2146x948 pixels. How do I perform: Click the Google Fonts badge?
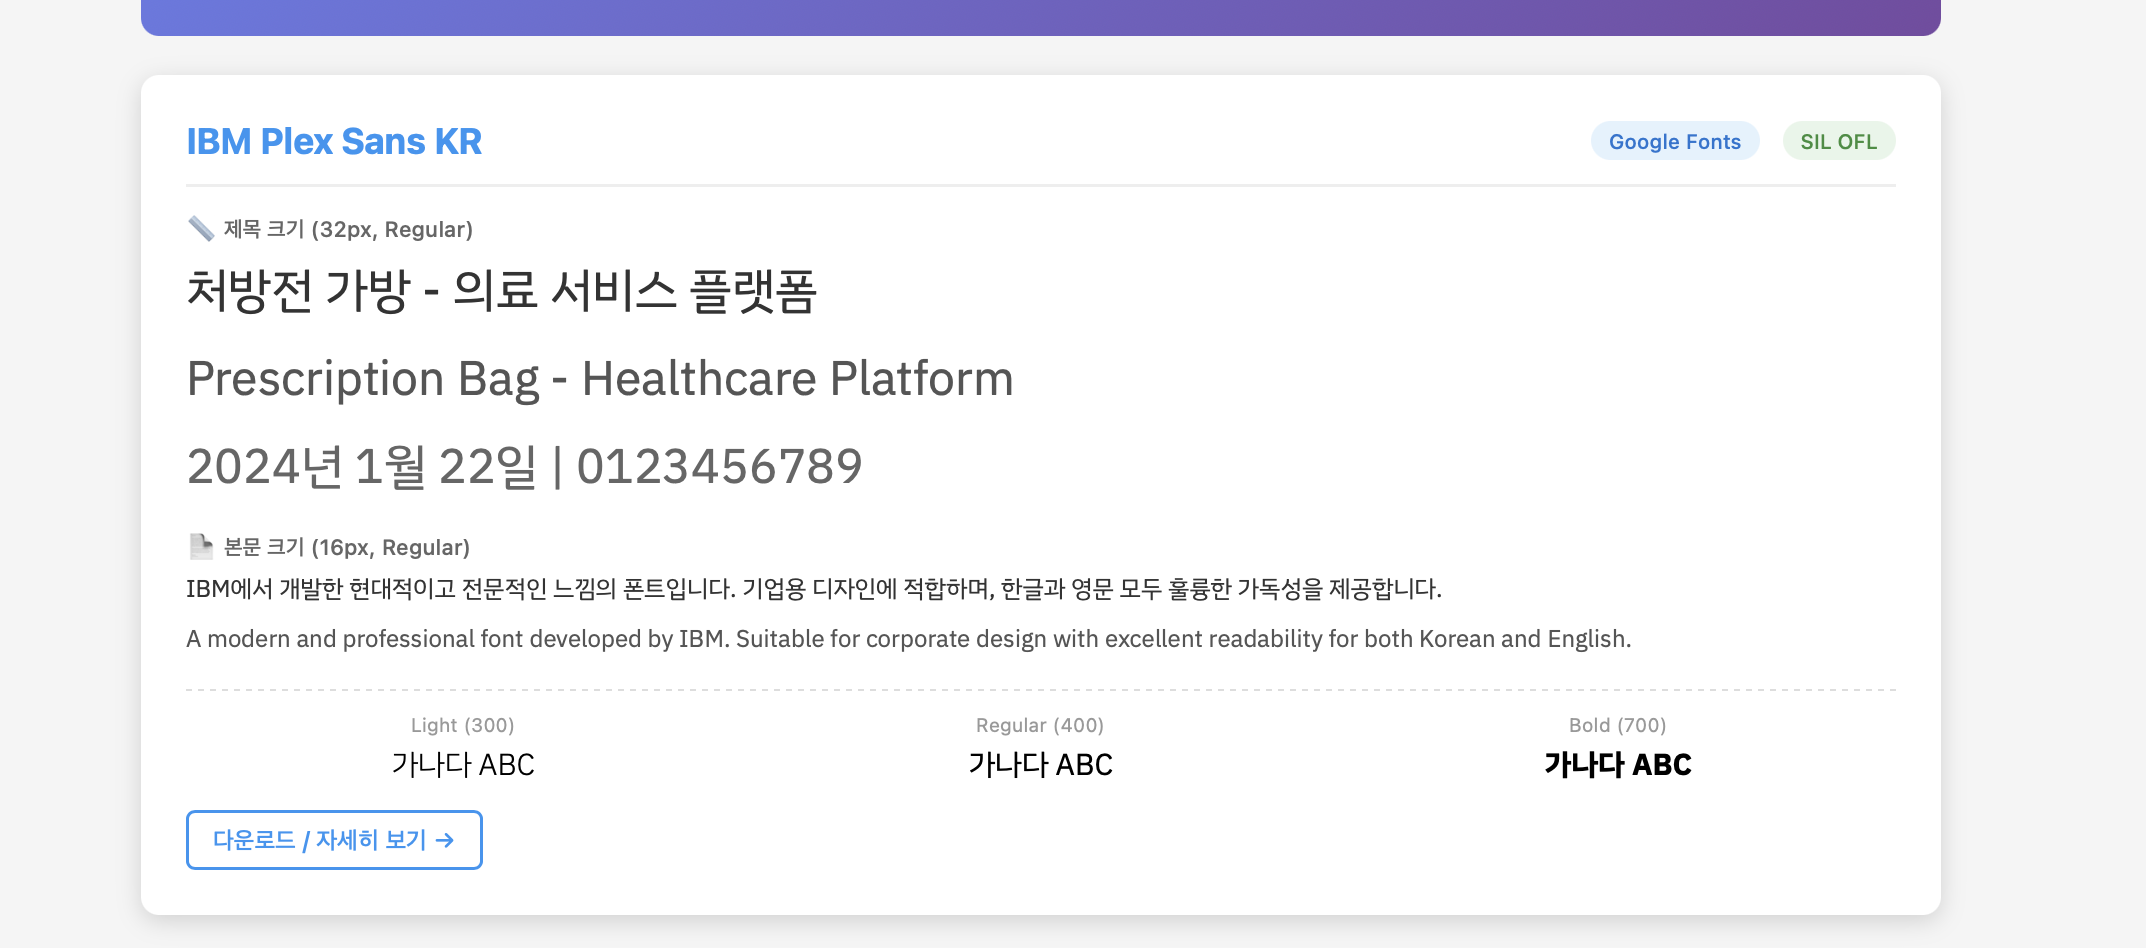(1675, 141)
